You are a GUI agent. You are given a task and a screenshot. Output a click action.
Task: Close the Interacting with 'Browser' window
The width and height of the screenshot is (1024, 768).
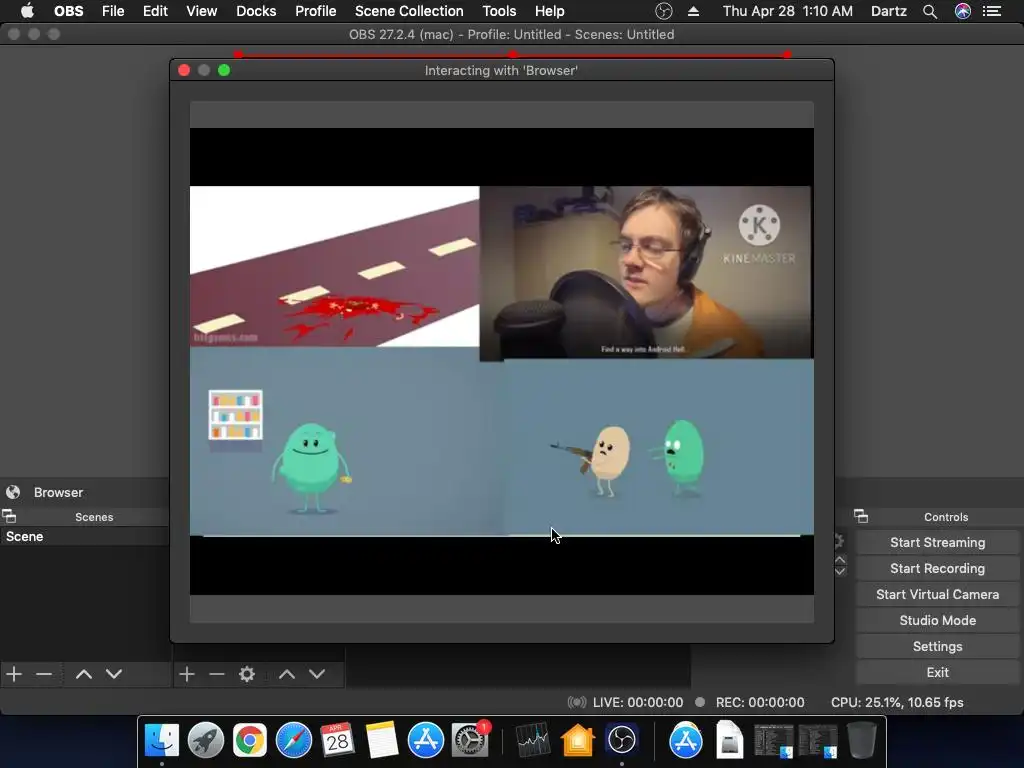(184, 70)
